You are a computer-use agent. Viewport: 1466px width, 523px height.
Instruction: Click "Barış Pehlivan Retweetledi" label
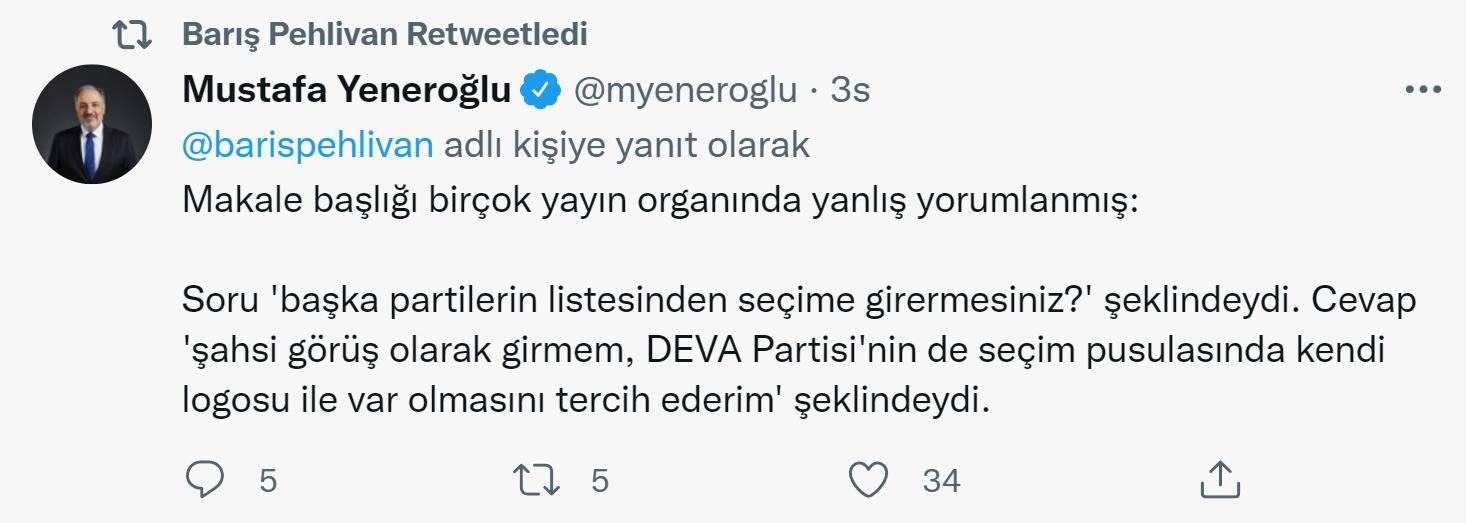[385, 35]
